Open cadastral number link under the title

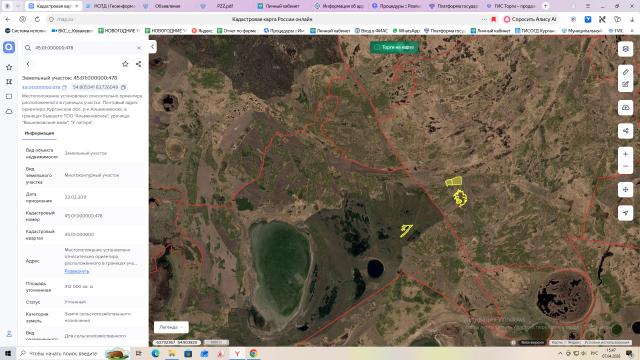pyautogui.click(x=41, y=87)
